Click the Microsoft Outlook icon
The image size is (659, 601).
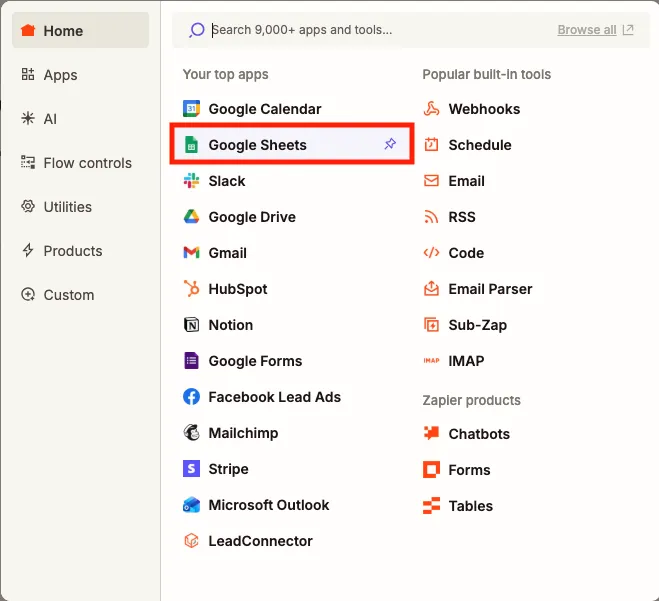(x=191, y=505)
